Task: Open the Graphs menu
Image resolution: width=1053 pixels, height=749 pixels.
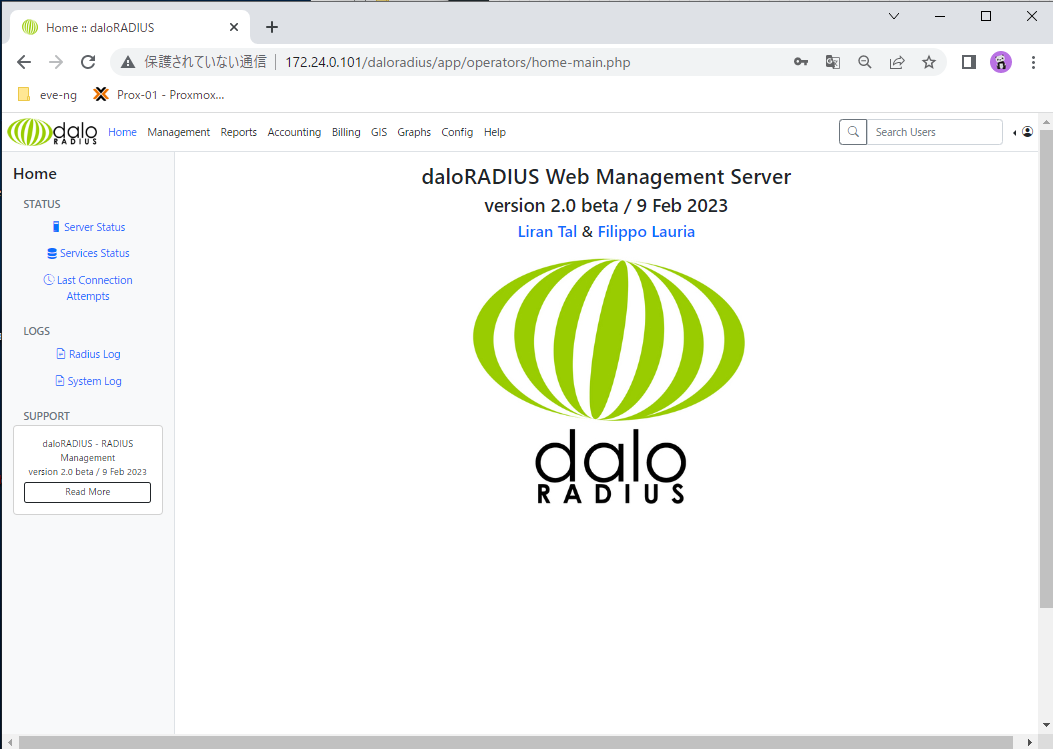Action: click(414, 132)
